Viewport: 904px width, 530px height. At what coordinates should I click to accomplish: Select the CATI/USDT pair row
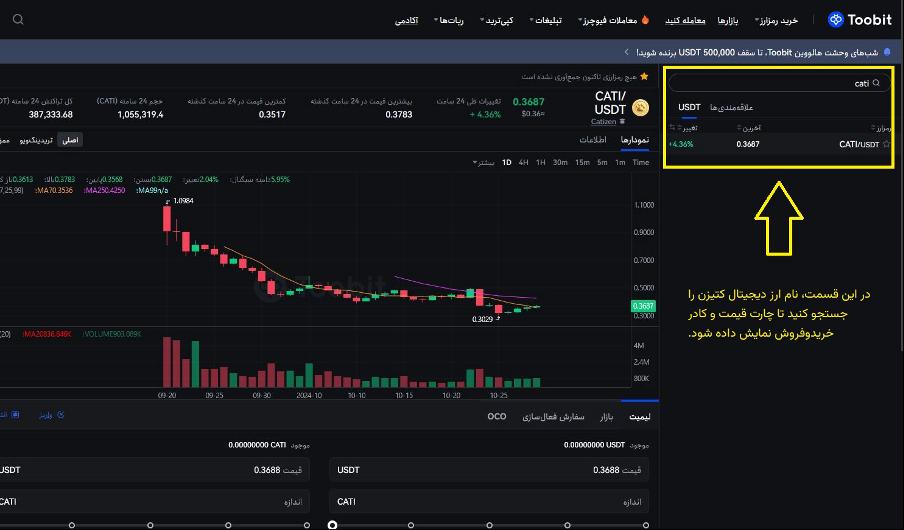[x=780, y=144]
